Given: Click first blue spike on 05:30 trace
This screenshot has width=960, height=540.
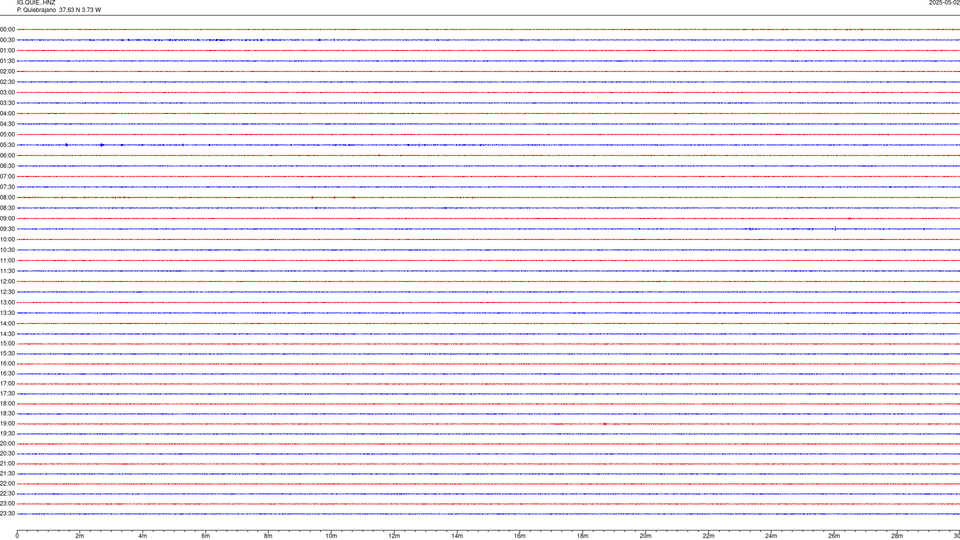Looking at the screenshot, I should point(66,145).
